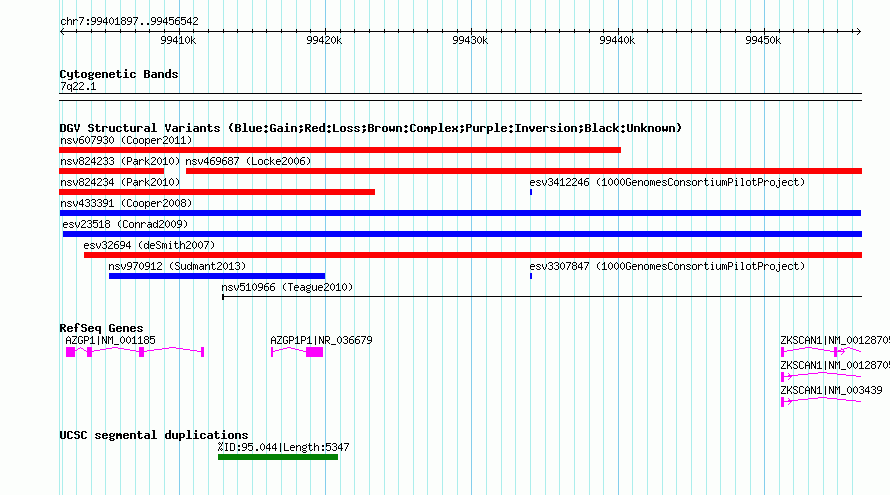Viewport: 890px width, 495px height.
Task: Click the 99450k ruler tick label
Action: (763, 40)
